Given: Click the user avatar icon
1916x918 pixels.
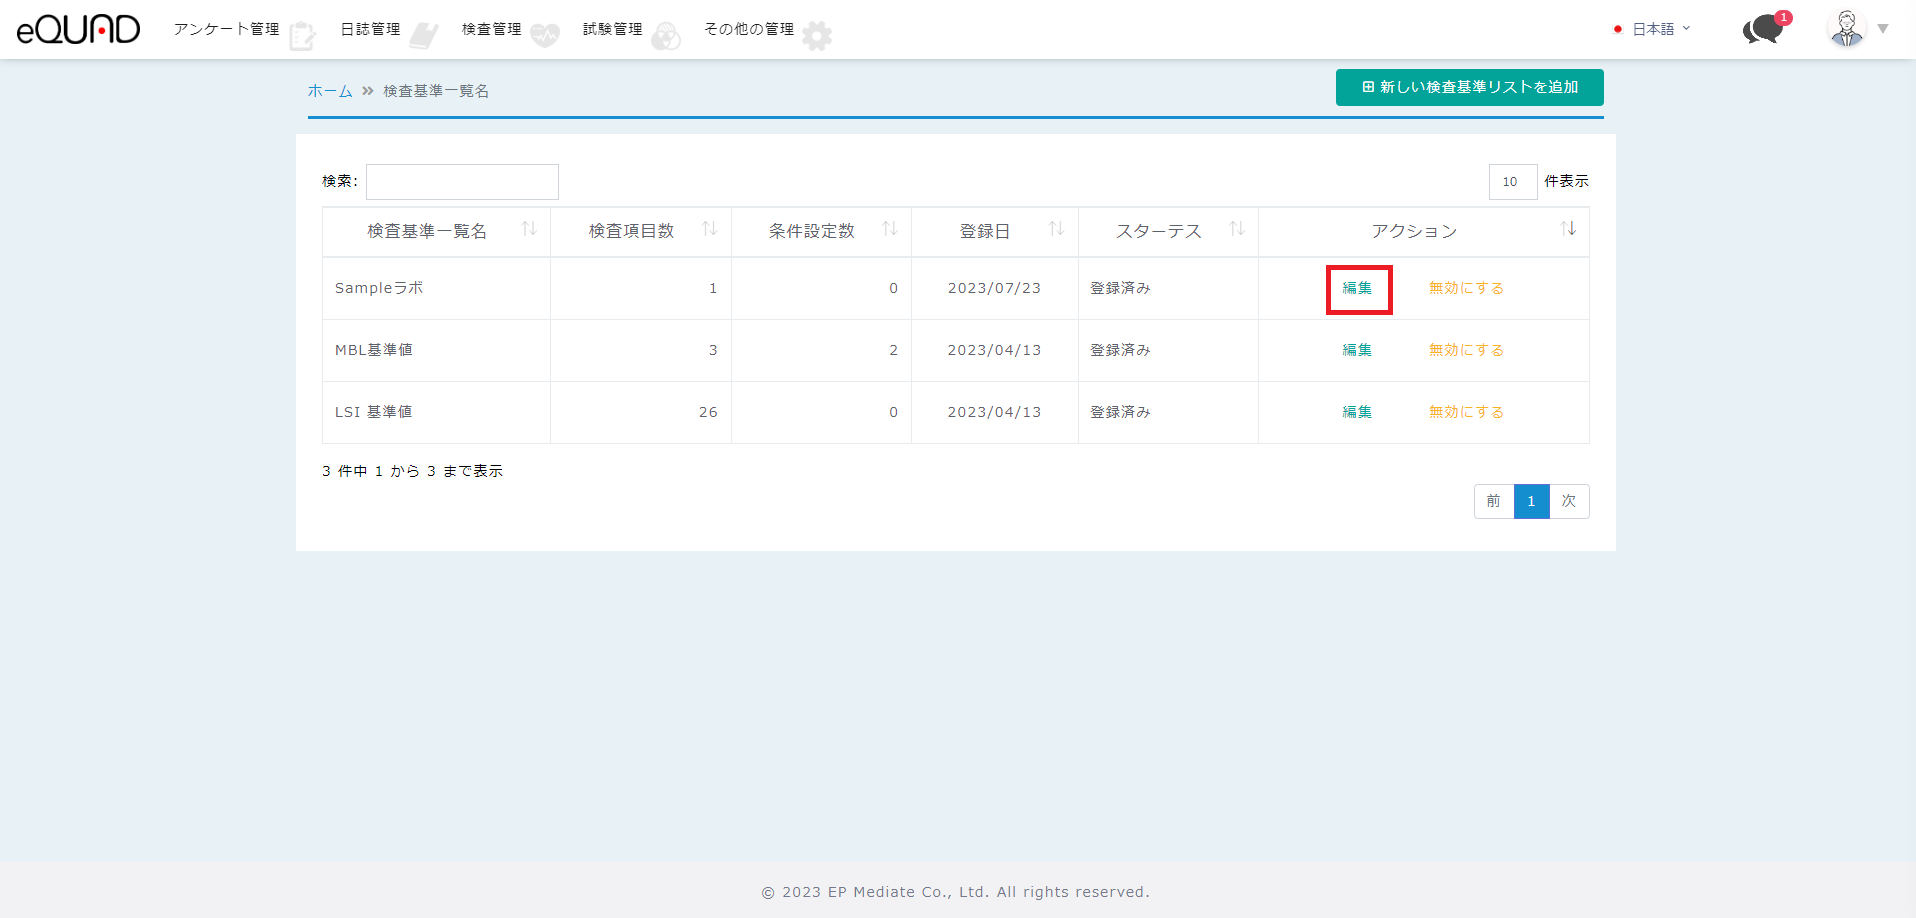Looking at the screenshot, I should 1846,29.
